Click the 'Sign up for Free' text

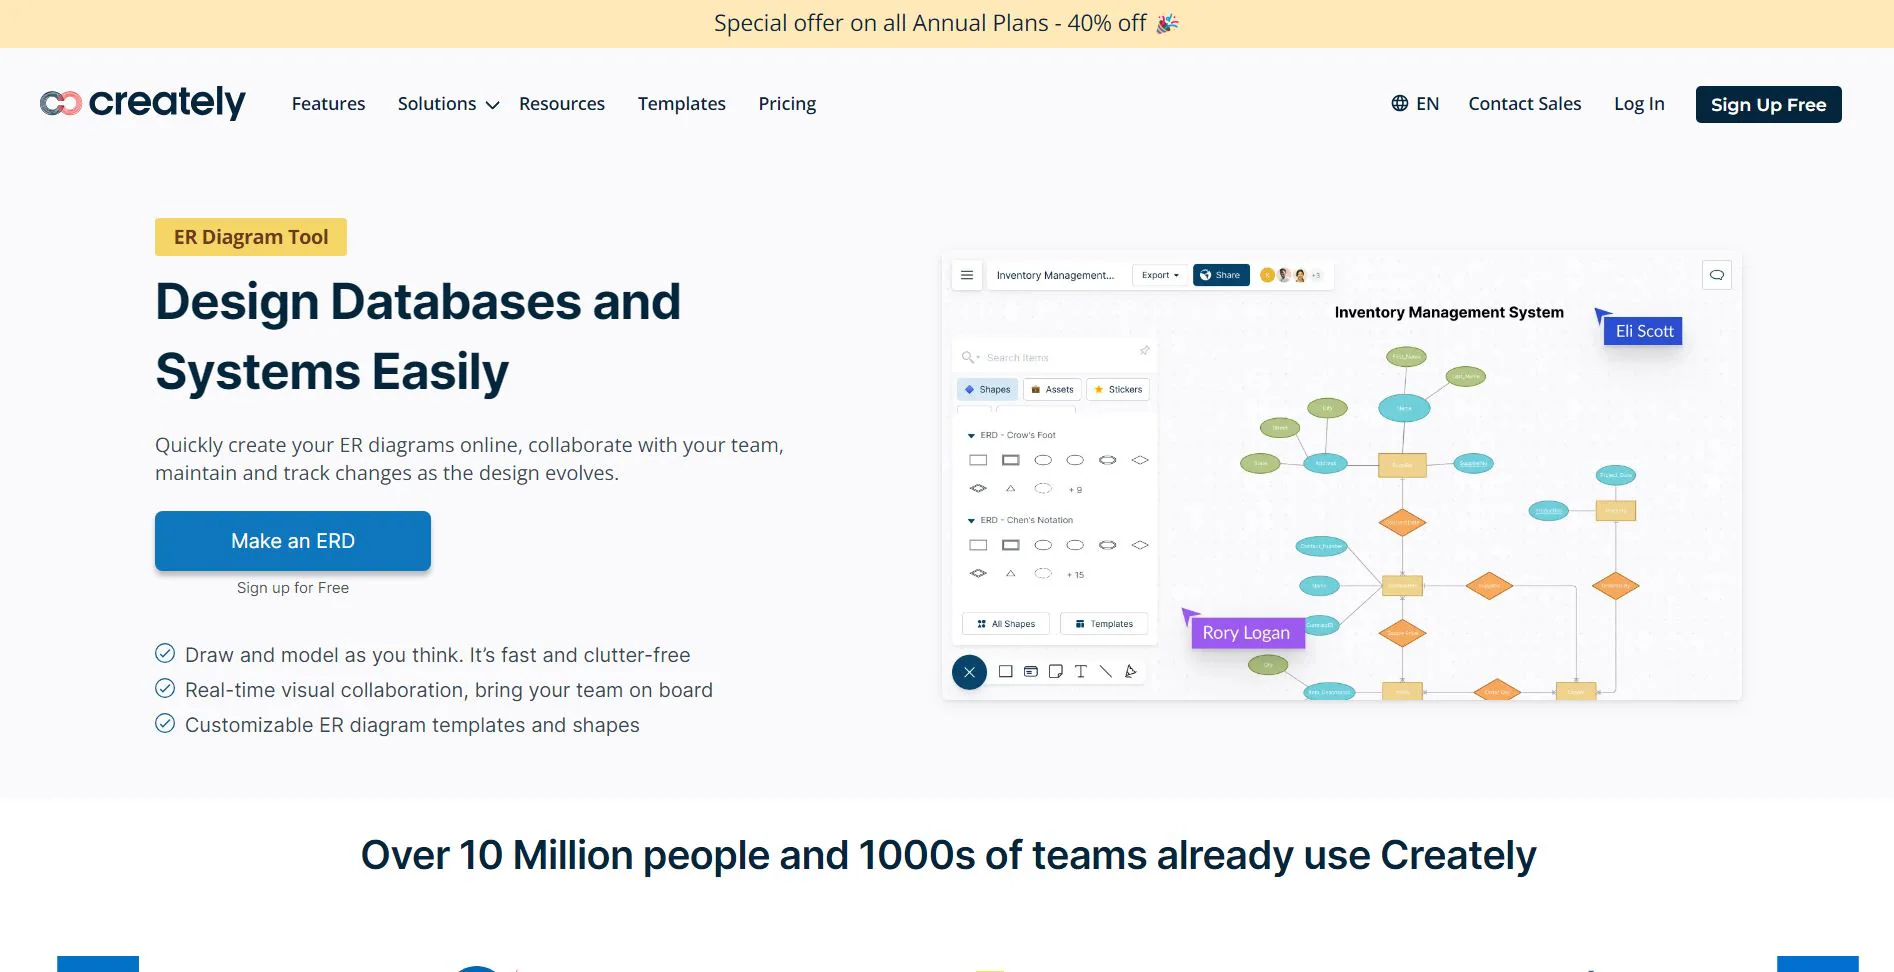[x=293, y=588]
